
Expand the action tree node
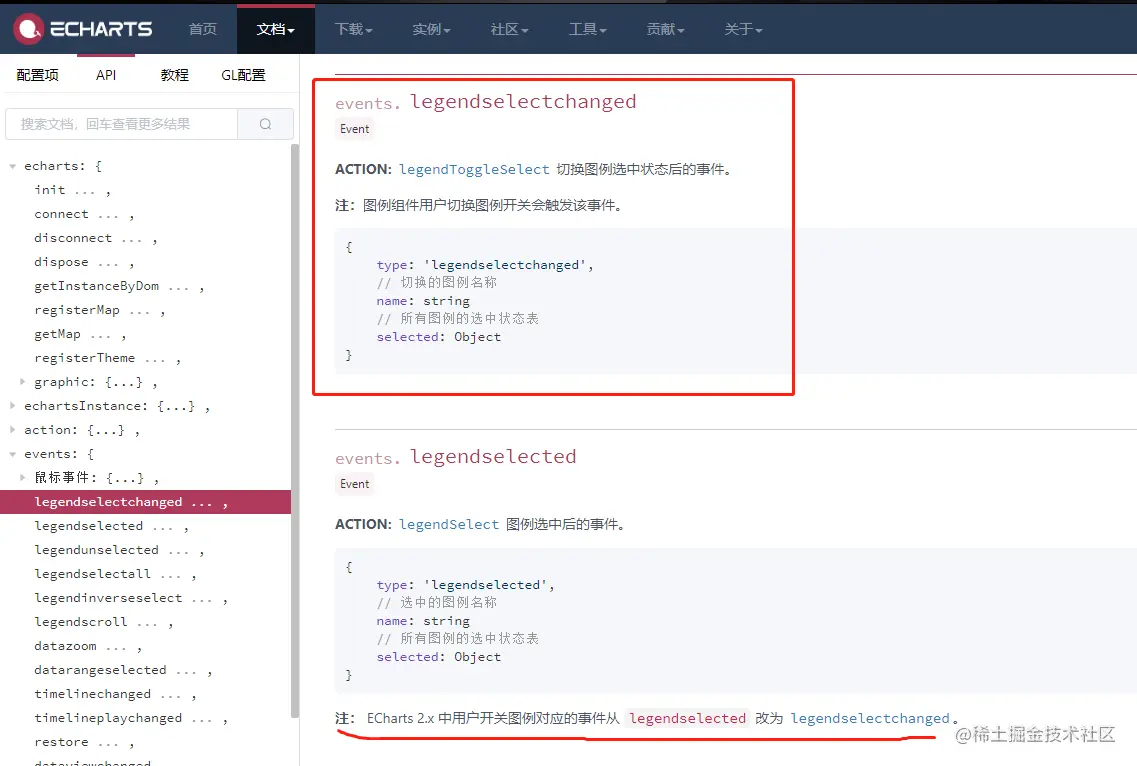click(x=12, y=429)
